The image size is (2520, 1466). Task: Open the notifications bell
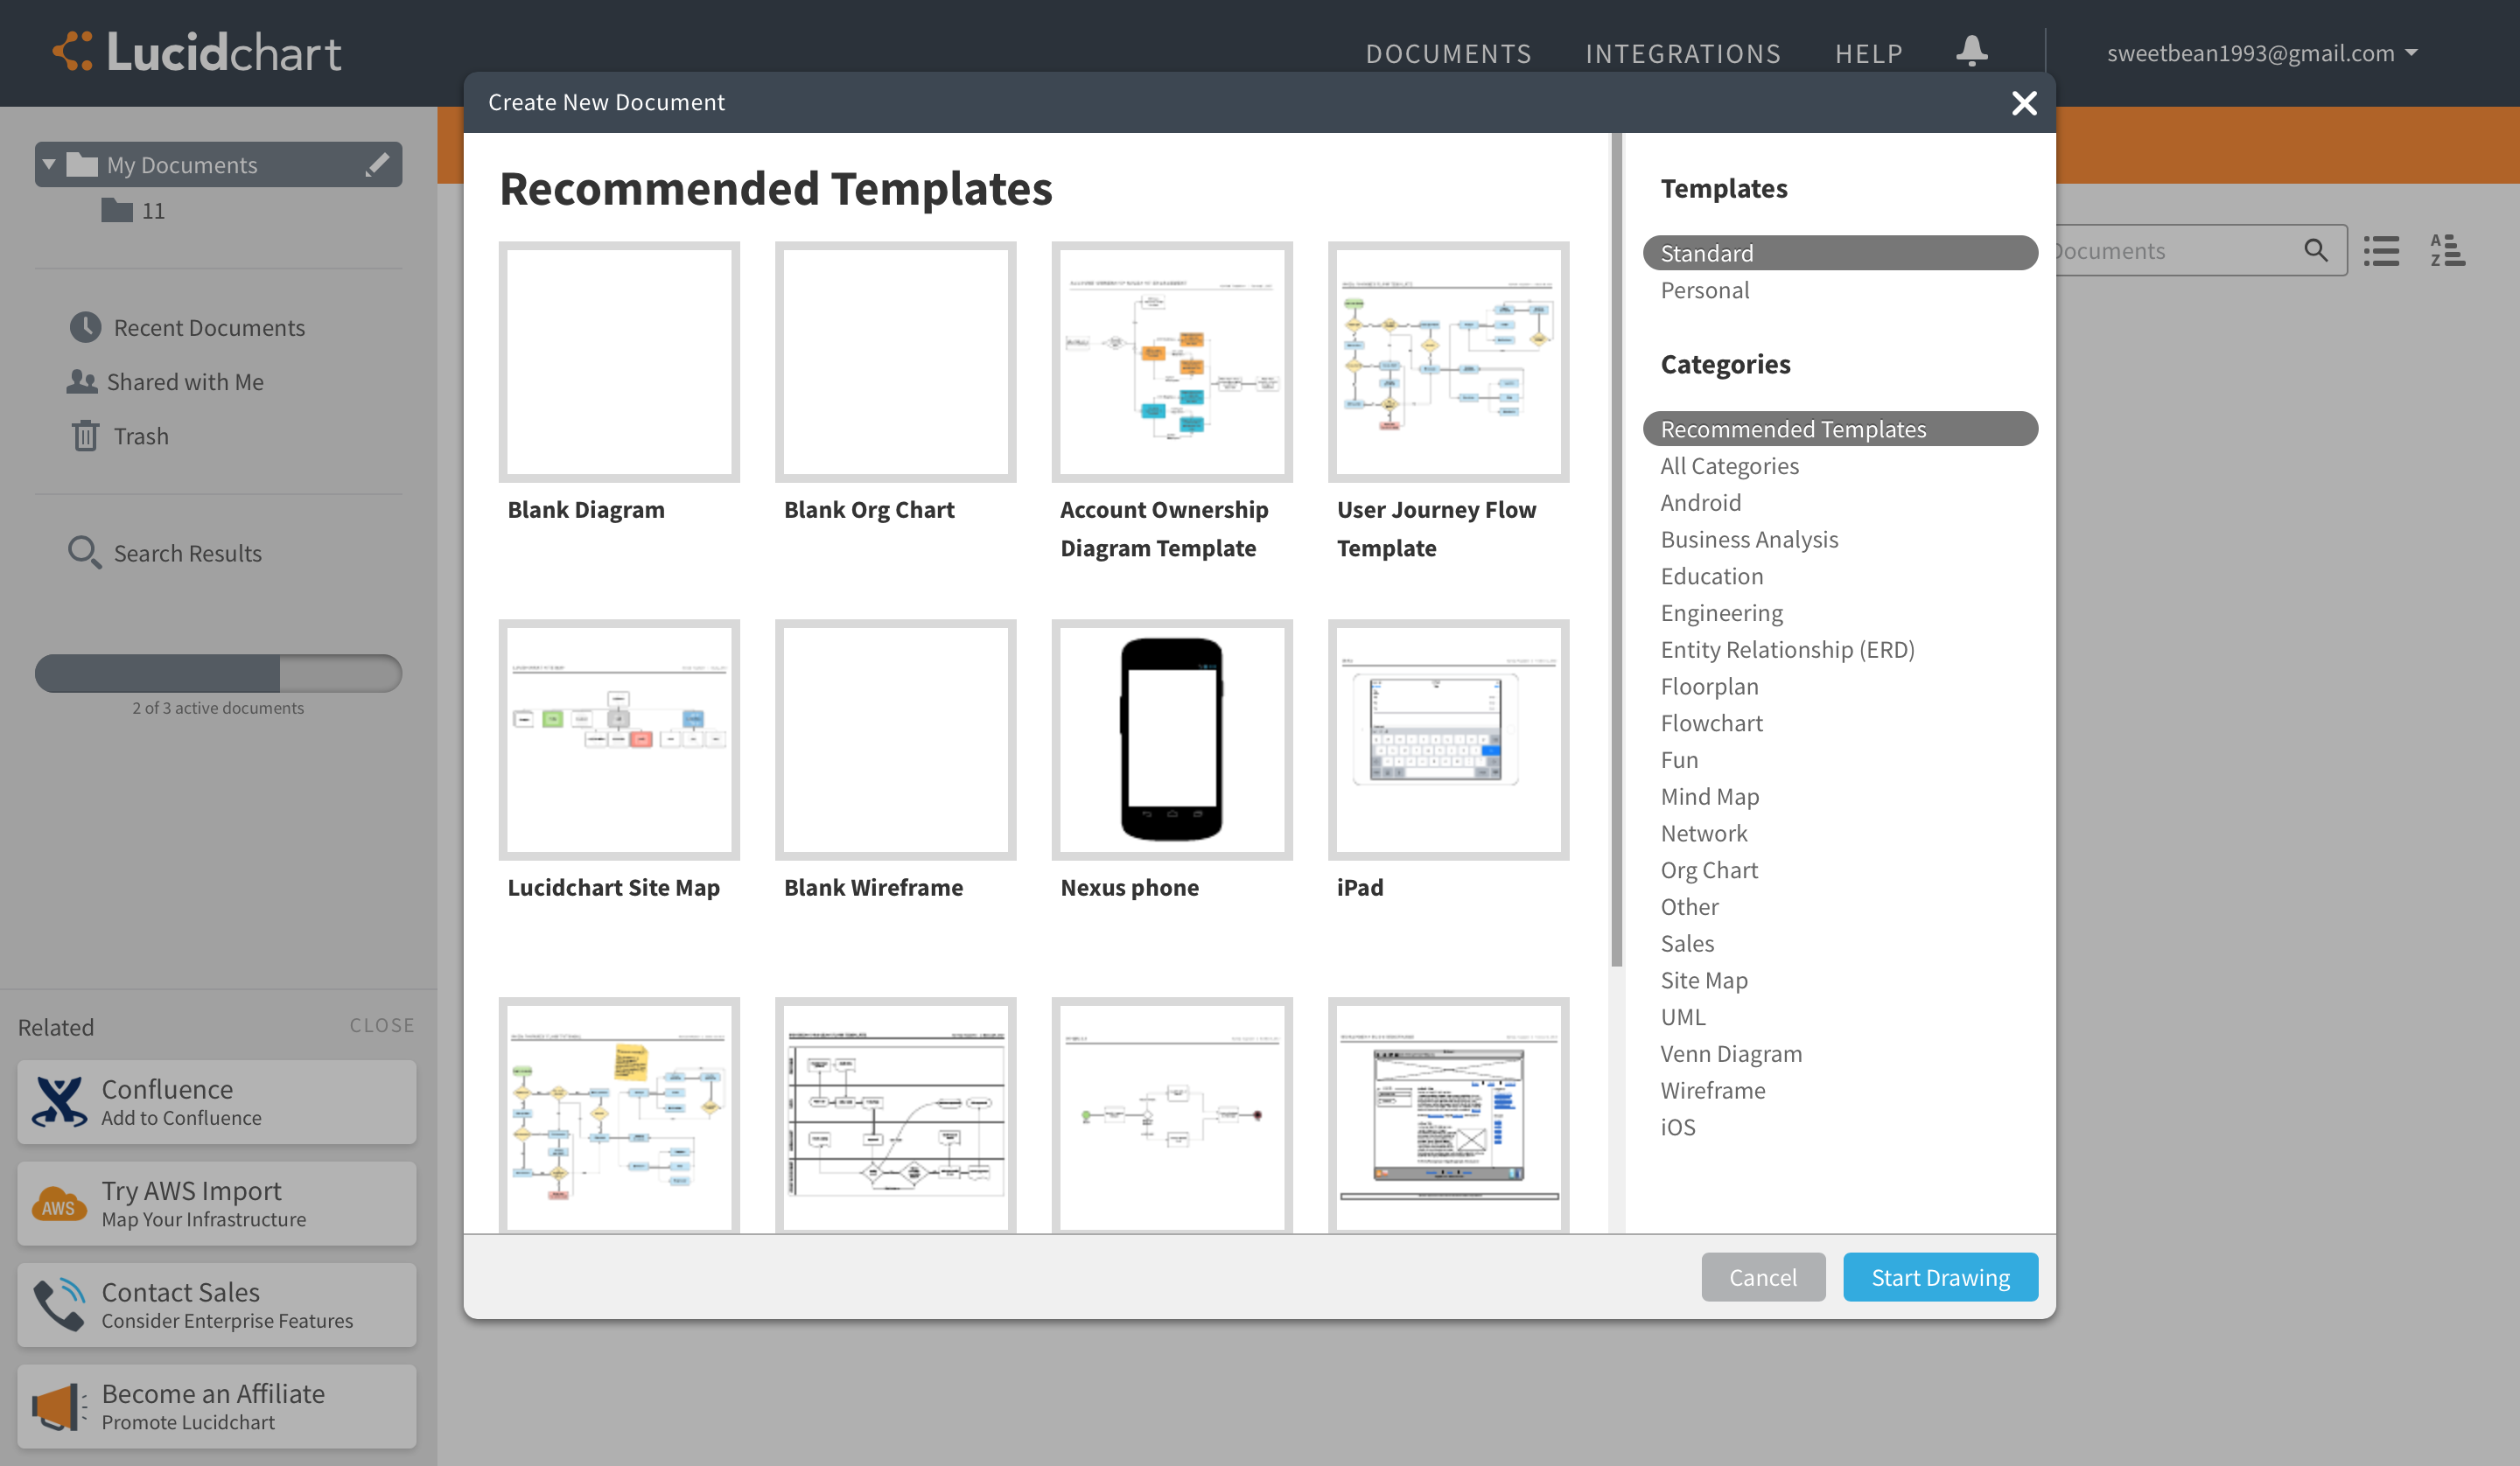(1971, 51)
